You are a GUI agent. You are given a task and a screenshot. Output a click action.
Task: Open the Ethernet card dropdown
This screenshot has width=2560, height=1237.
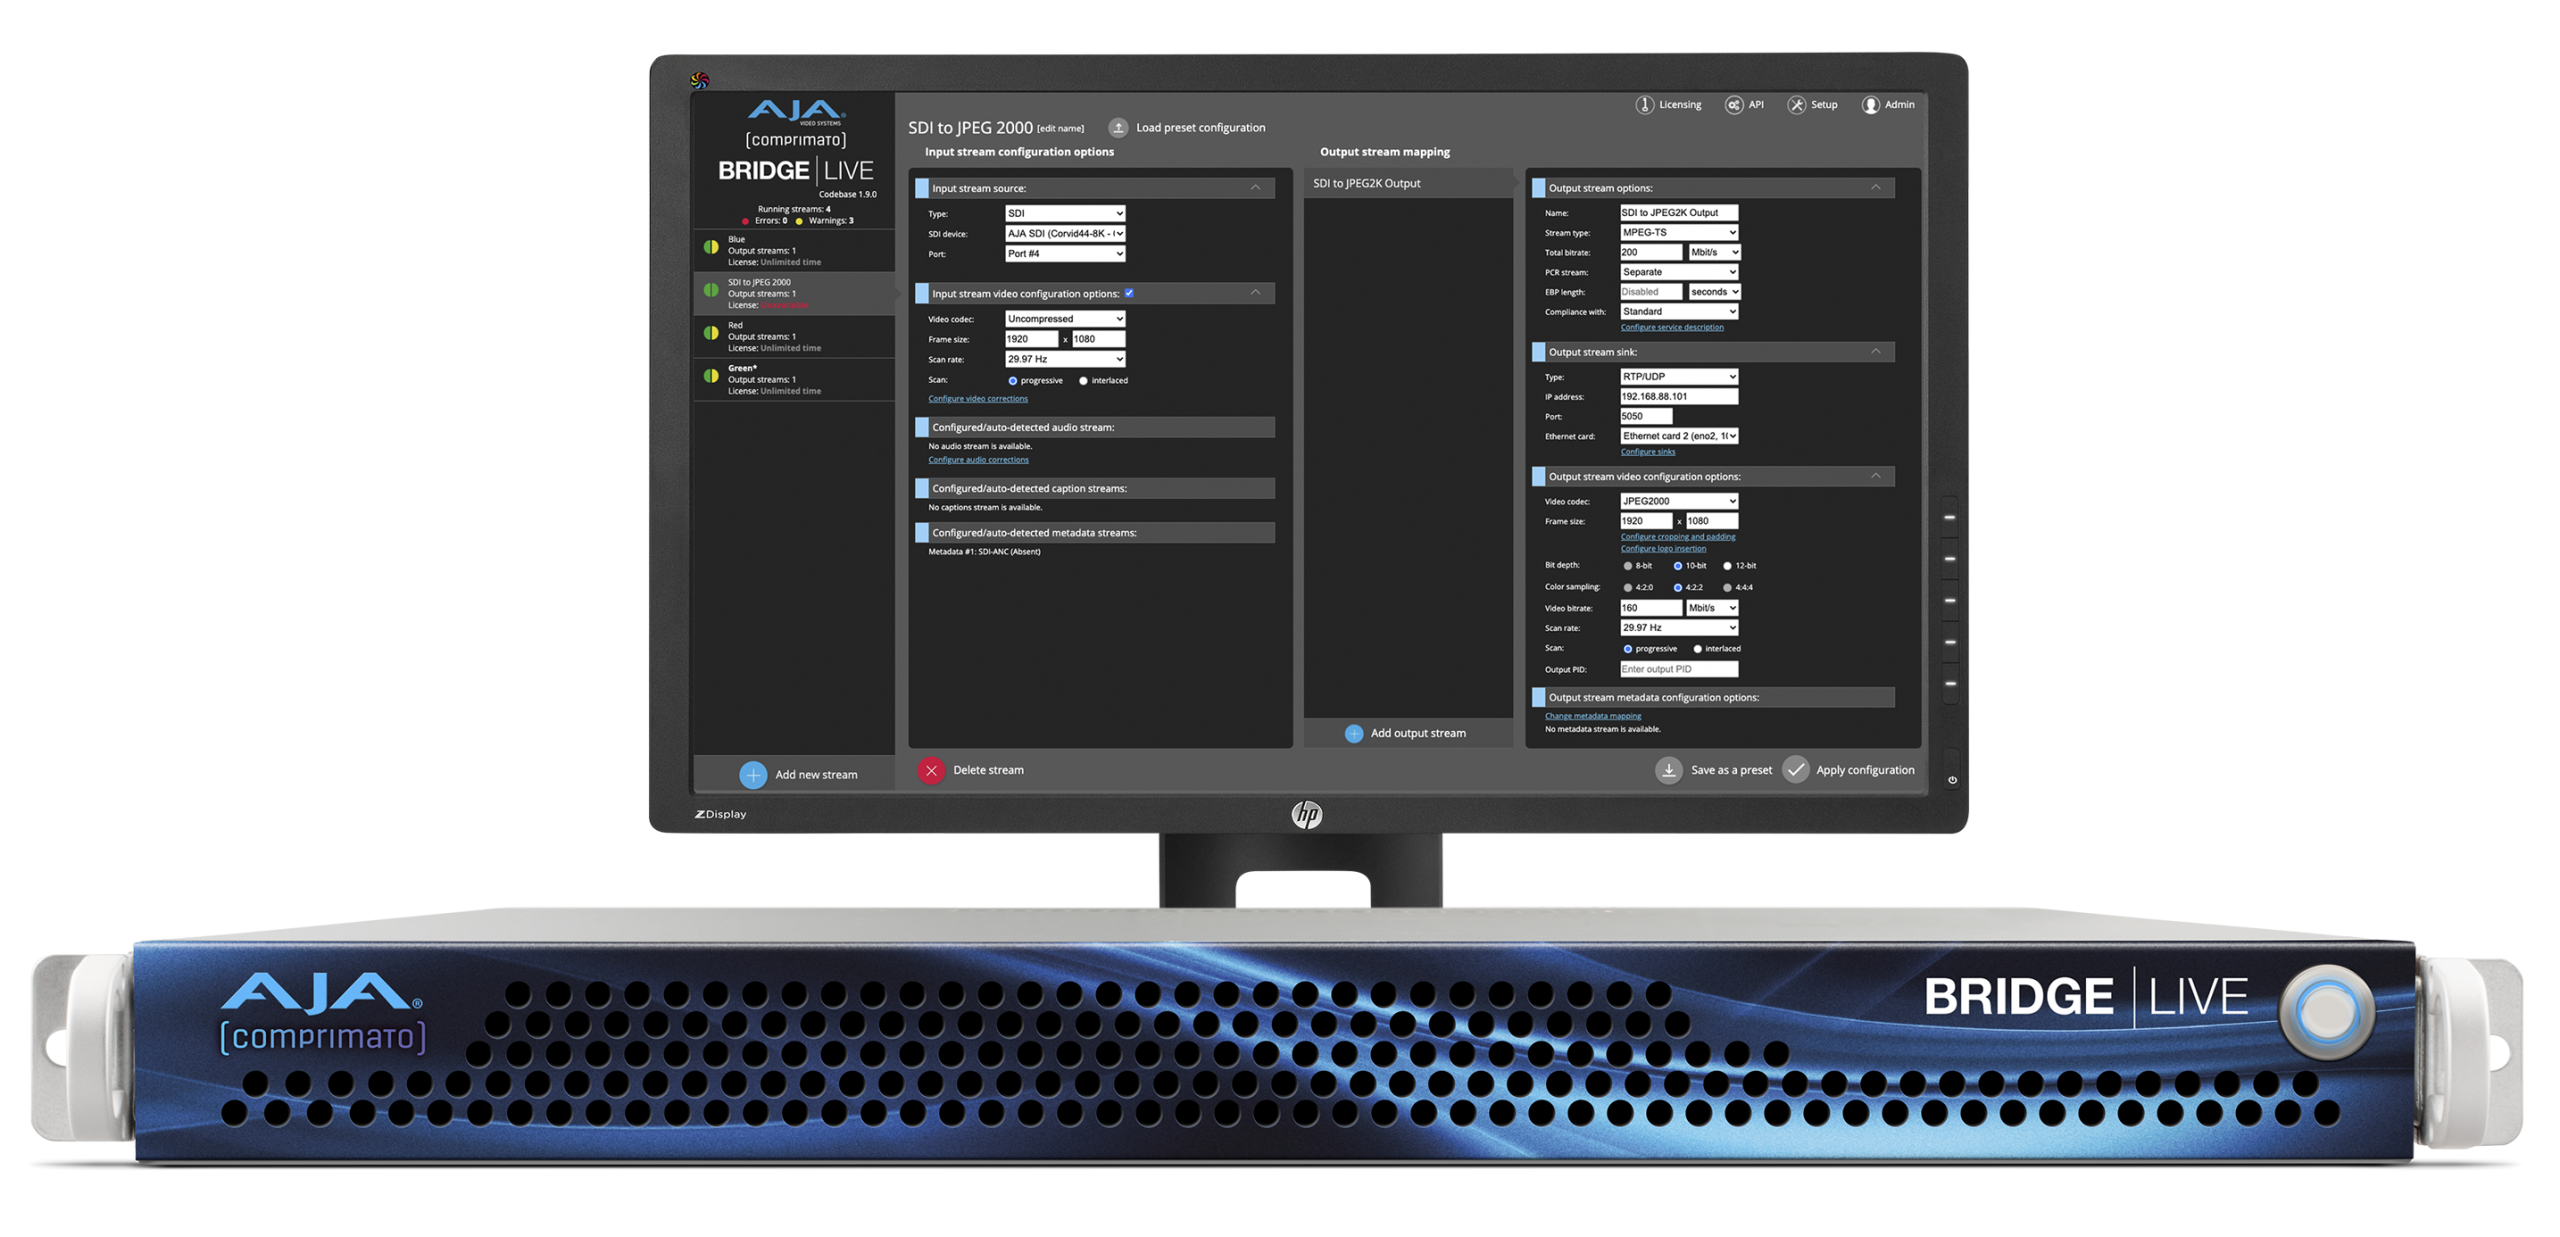[1678, 436]
